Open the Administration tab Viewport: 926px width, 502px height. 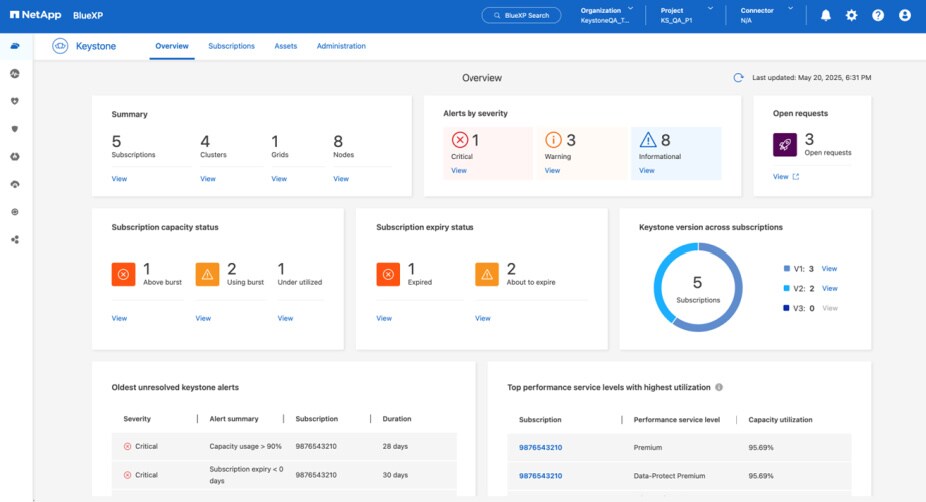pyautogui.click(x=341, y=46)
